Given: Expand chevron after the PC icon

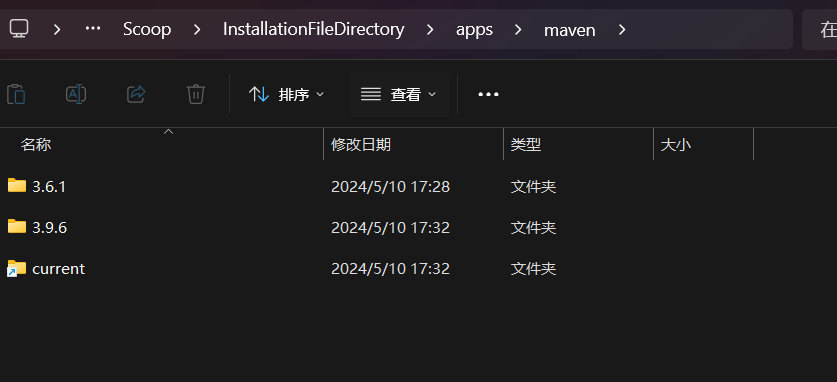Looking at the screenshot, I should click(x=57, y=29).
